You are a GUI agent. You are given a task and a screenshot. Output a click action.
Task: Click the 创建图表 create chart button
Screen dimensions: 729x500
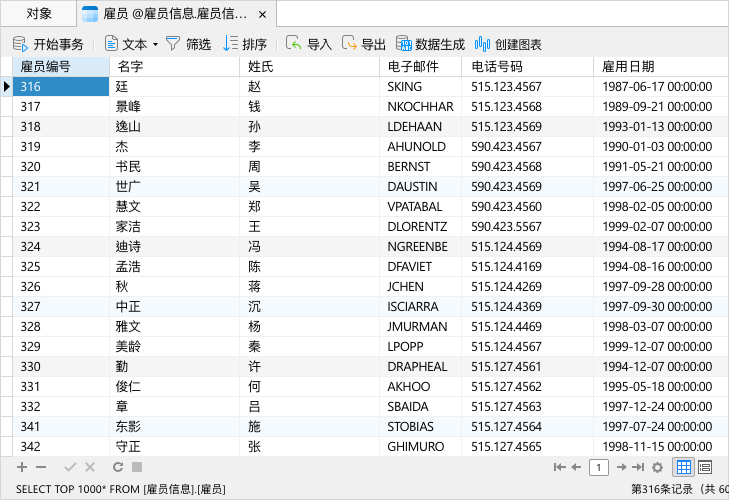click(x=508, y=44)
